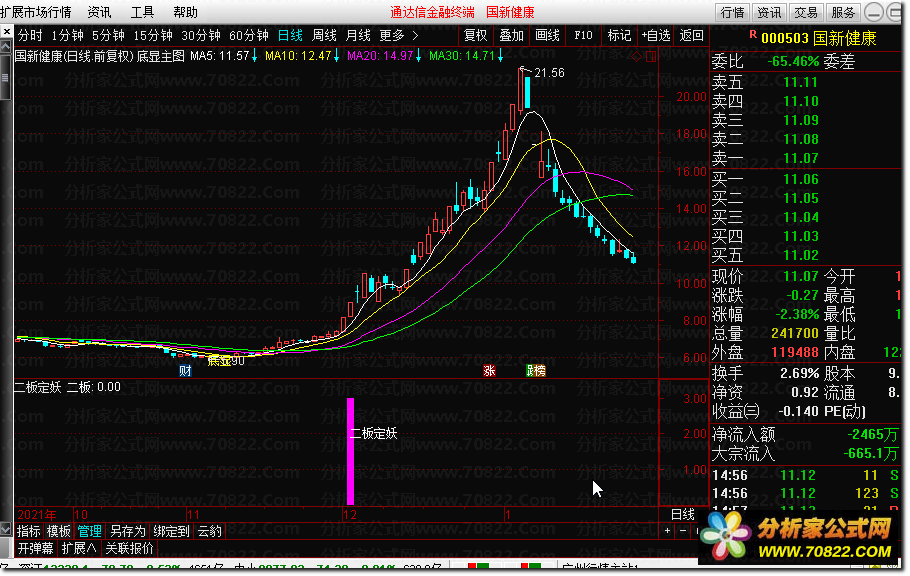Select the 周线 weekly chart tab
Screen dimensions: 910x576
pyautogui.click(x=324, y=36)
